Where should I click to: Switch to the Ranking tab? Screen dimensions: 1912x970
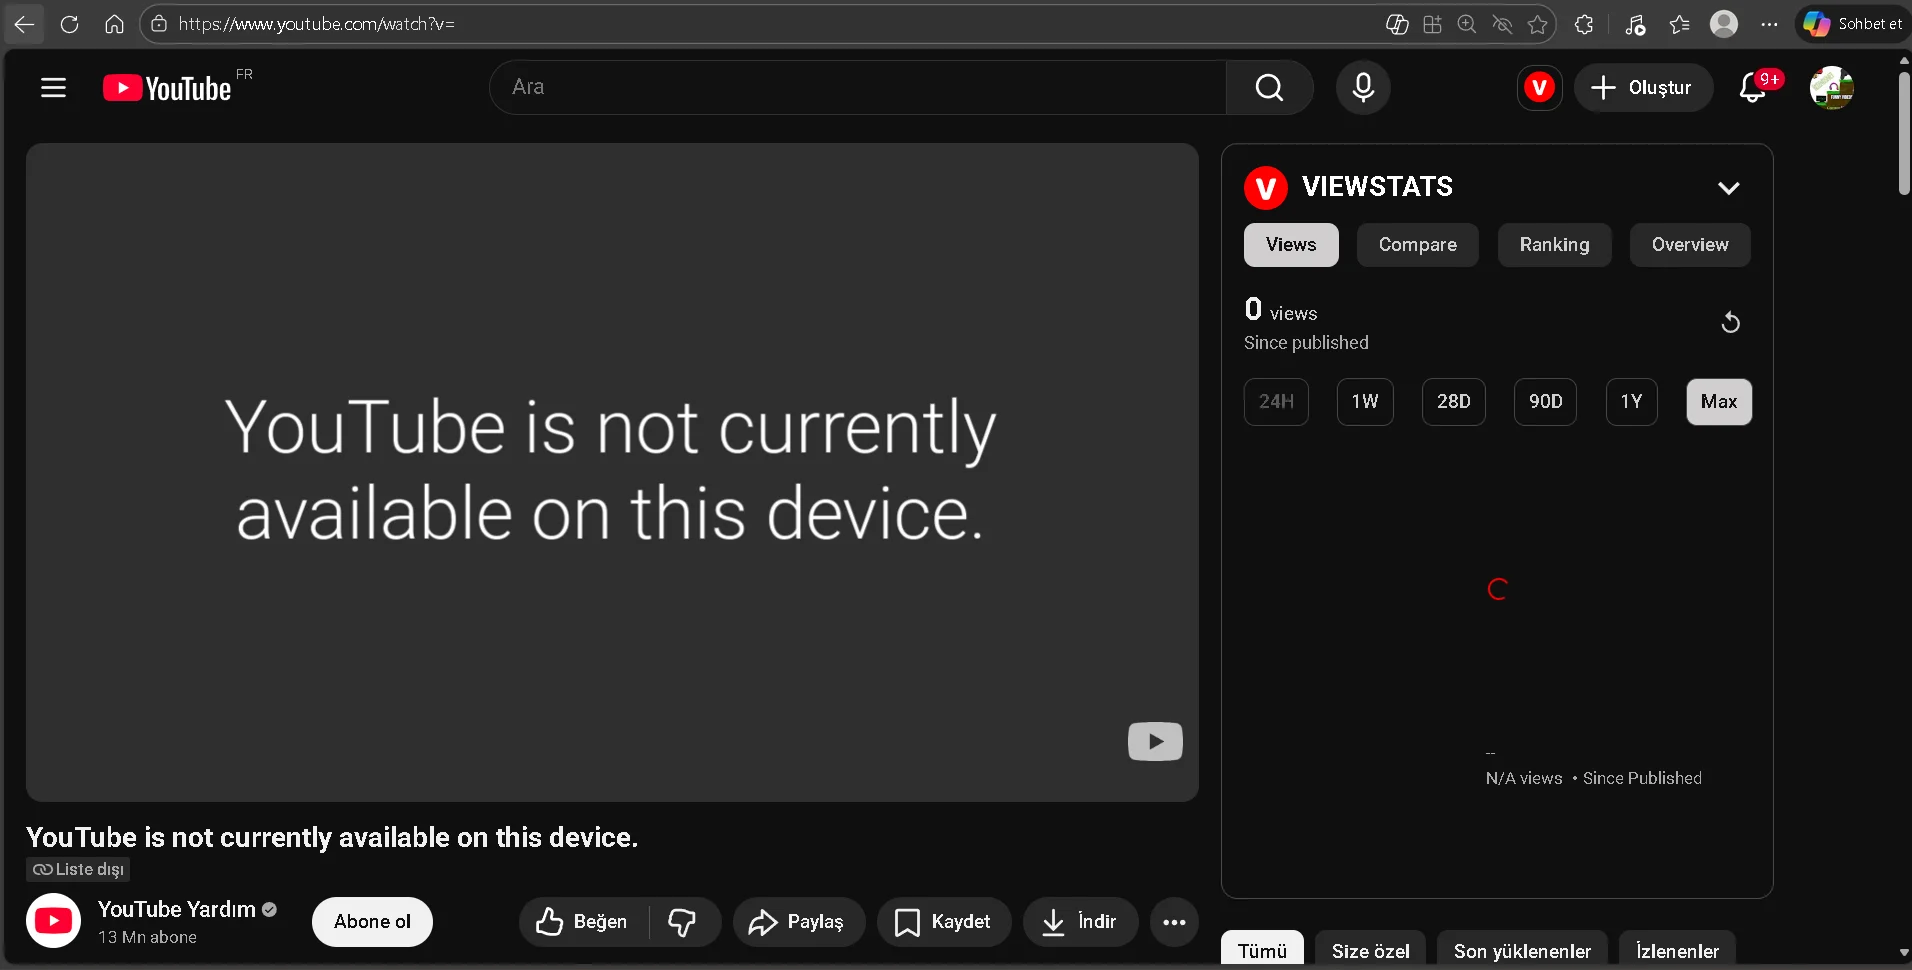tap(1554, 245)
